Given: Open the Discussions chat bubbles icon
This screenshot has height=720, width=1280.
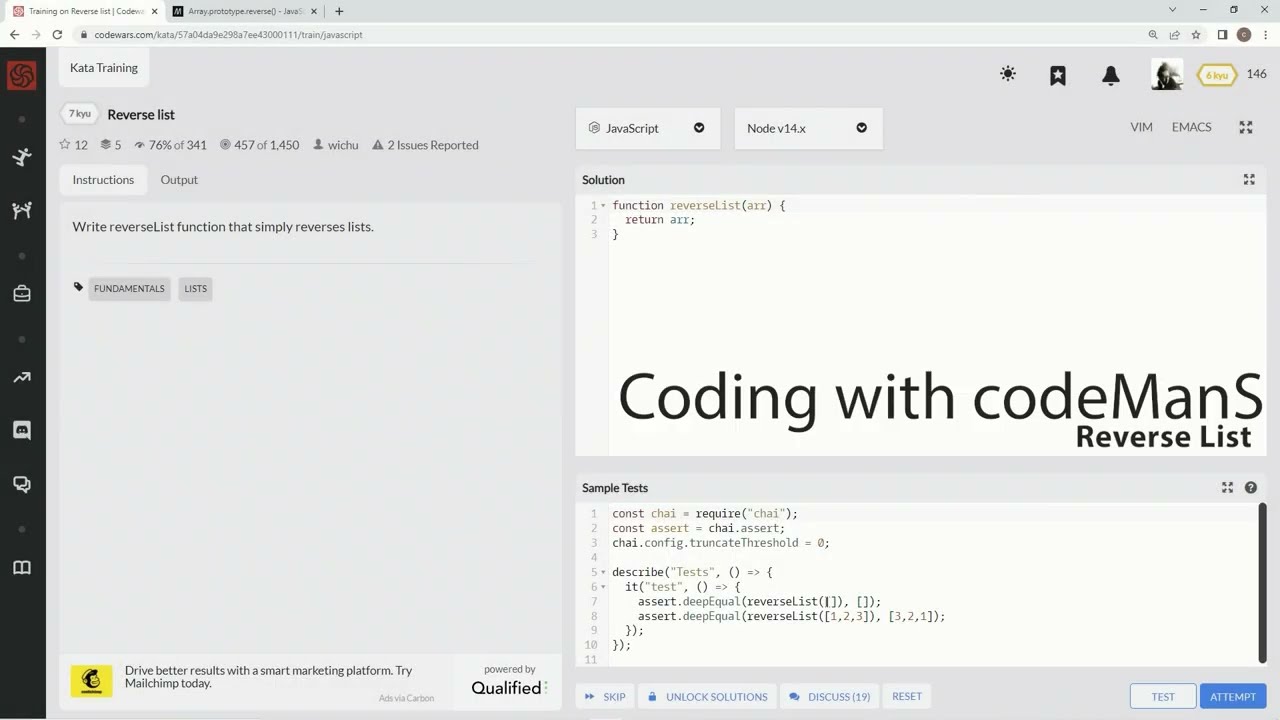Looking at the screenshot, I should (x=22, y=484).
